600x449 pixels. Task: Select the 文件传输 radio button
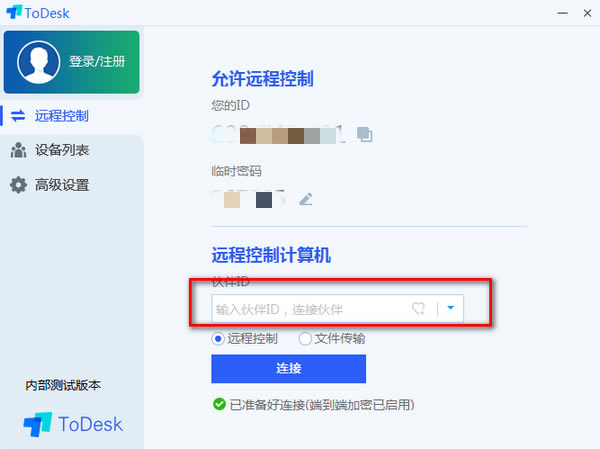305,339
